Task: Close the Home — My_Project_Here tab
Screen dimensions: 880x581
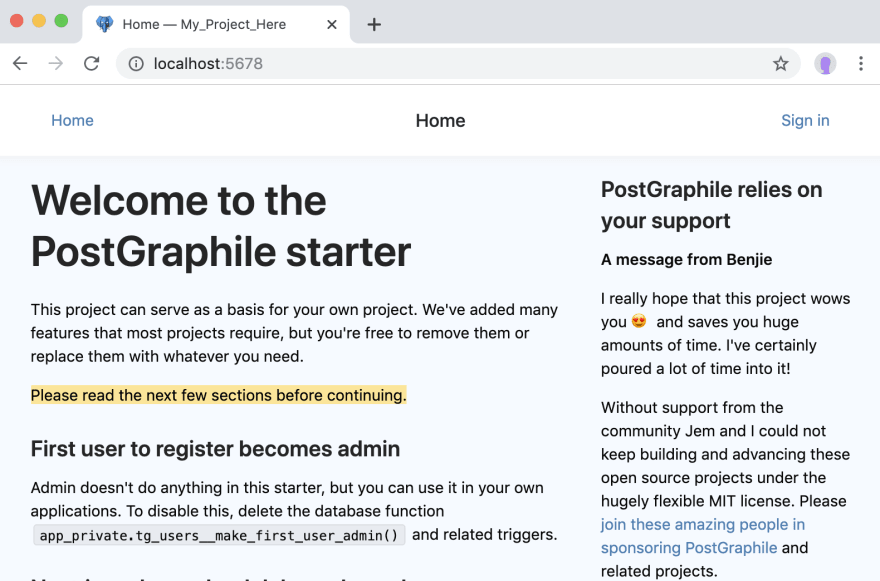Action: point(332,25)
